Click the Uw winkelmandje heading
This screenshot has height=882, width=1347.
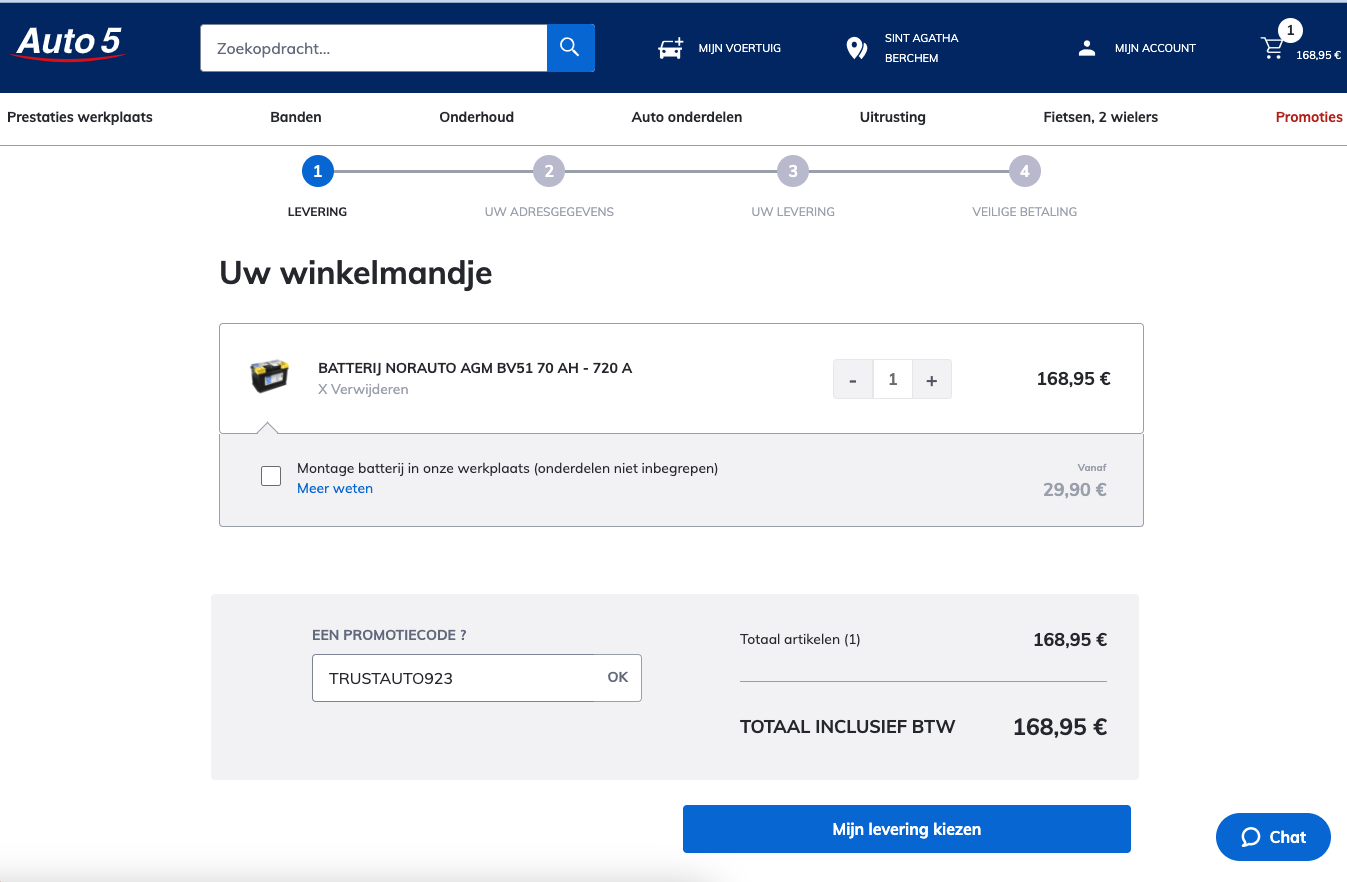[x=356, y=273]
